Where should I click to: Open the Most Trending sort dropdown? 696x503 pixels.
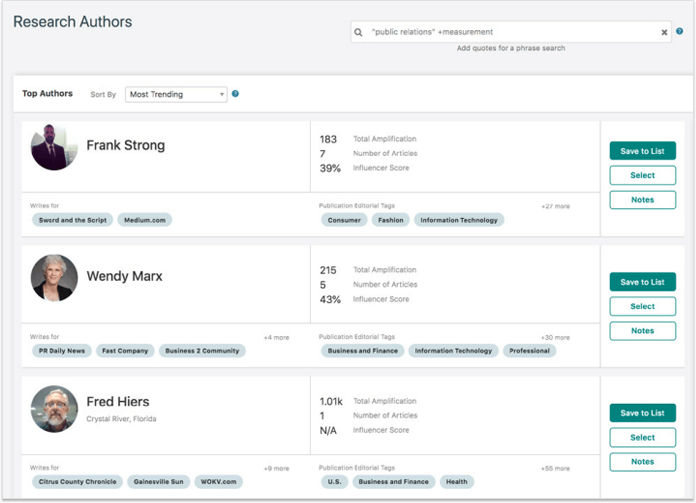click(x=176, y=94)
